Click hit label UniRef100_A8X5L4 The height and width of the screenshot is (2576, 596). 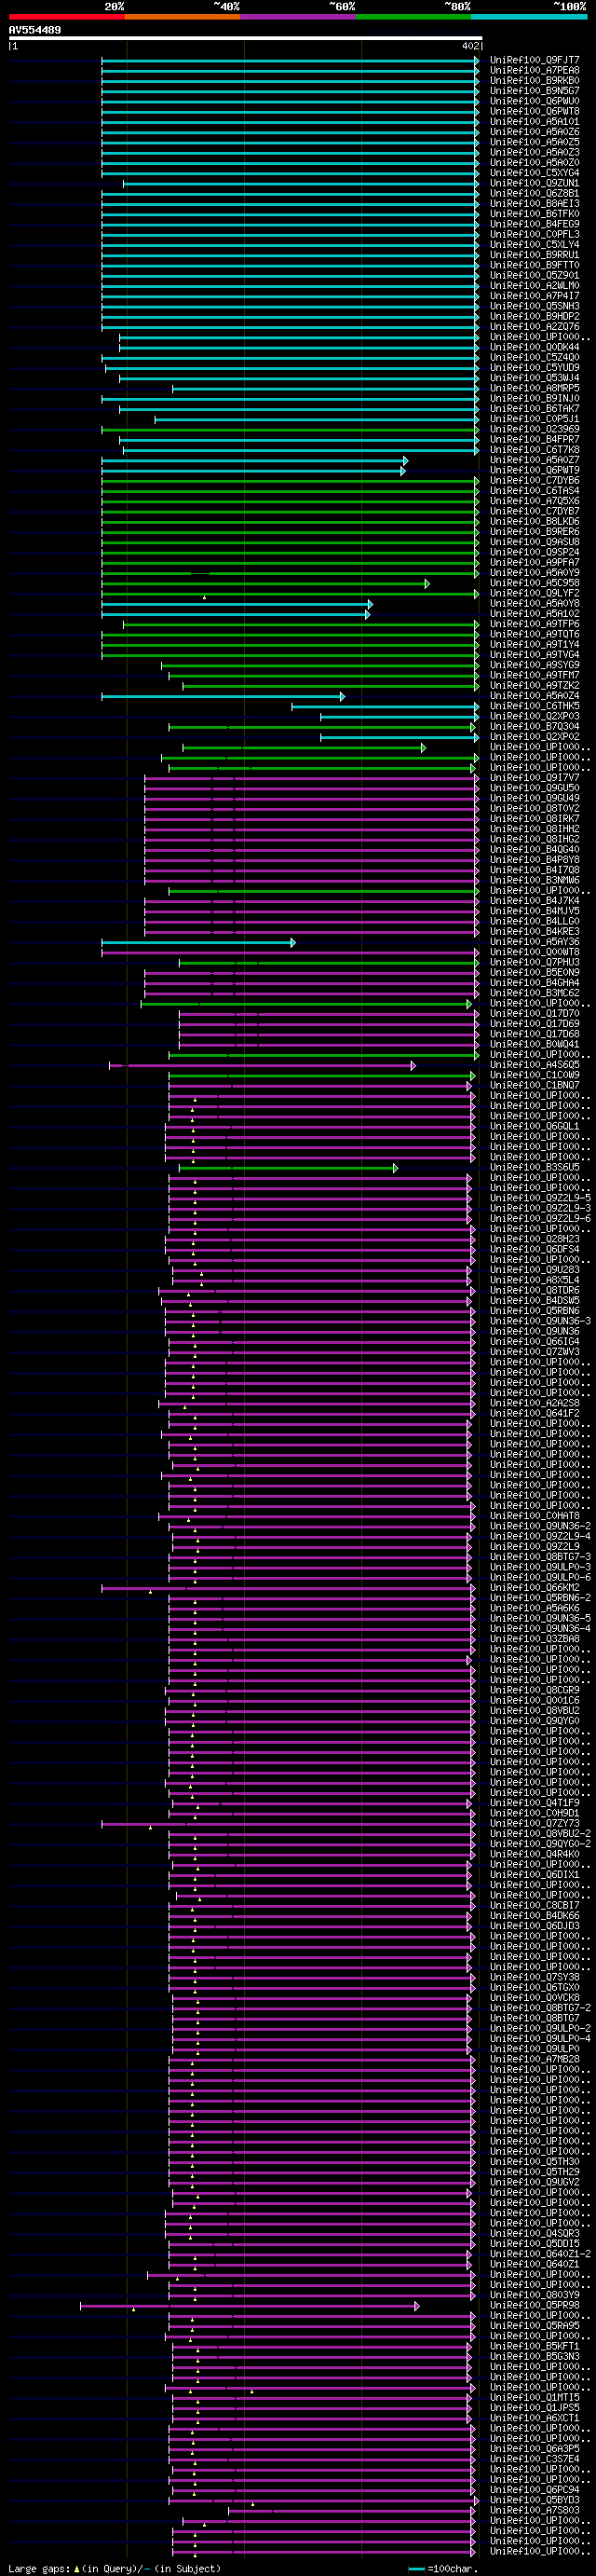click(534, 1280)
